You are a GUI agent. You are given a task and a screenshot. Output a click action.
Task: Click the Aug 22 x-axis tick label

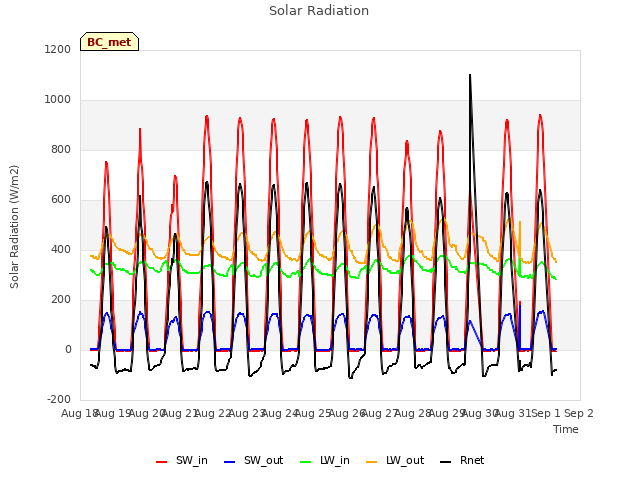[213, 413]
